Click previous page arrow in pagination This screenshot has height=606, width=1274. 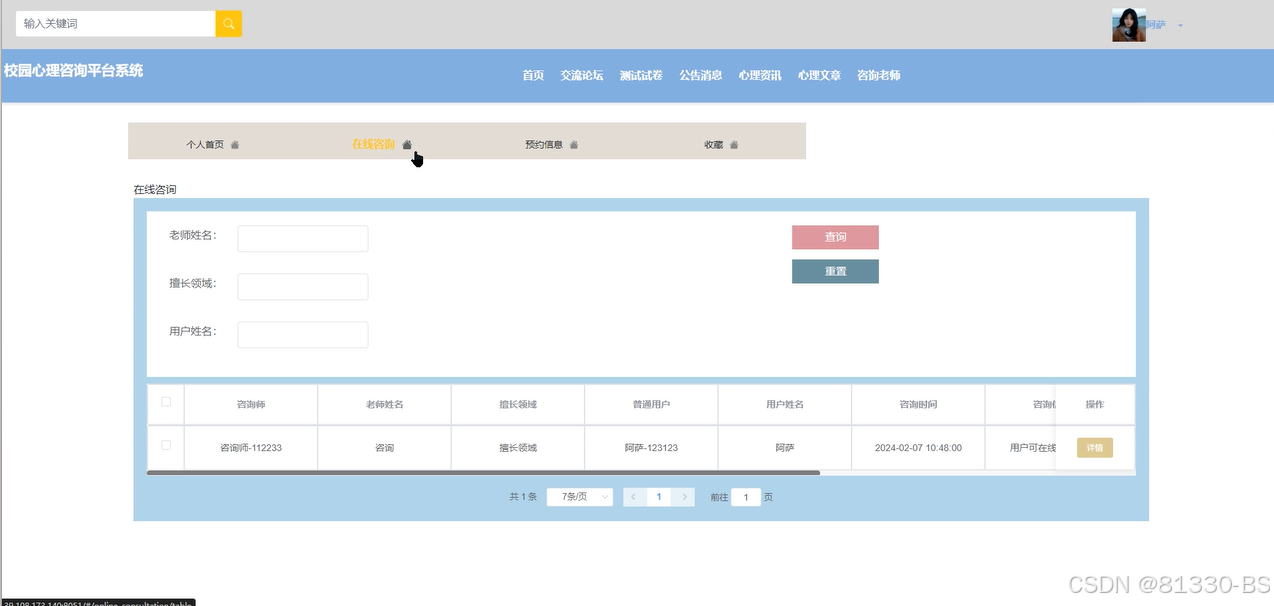tap(633, 497)
